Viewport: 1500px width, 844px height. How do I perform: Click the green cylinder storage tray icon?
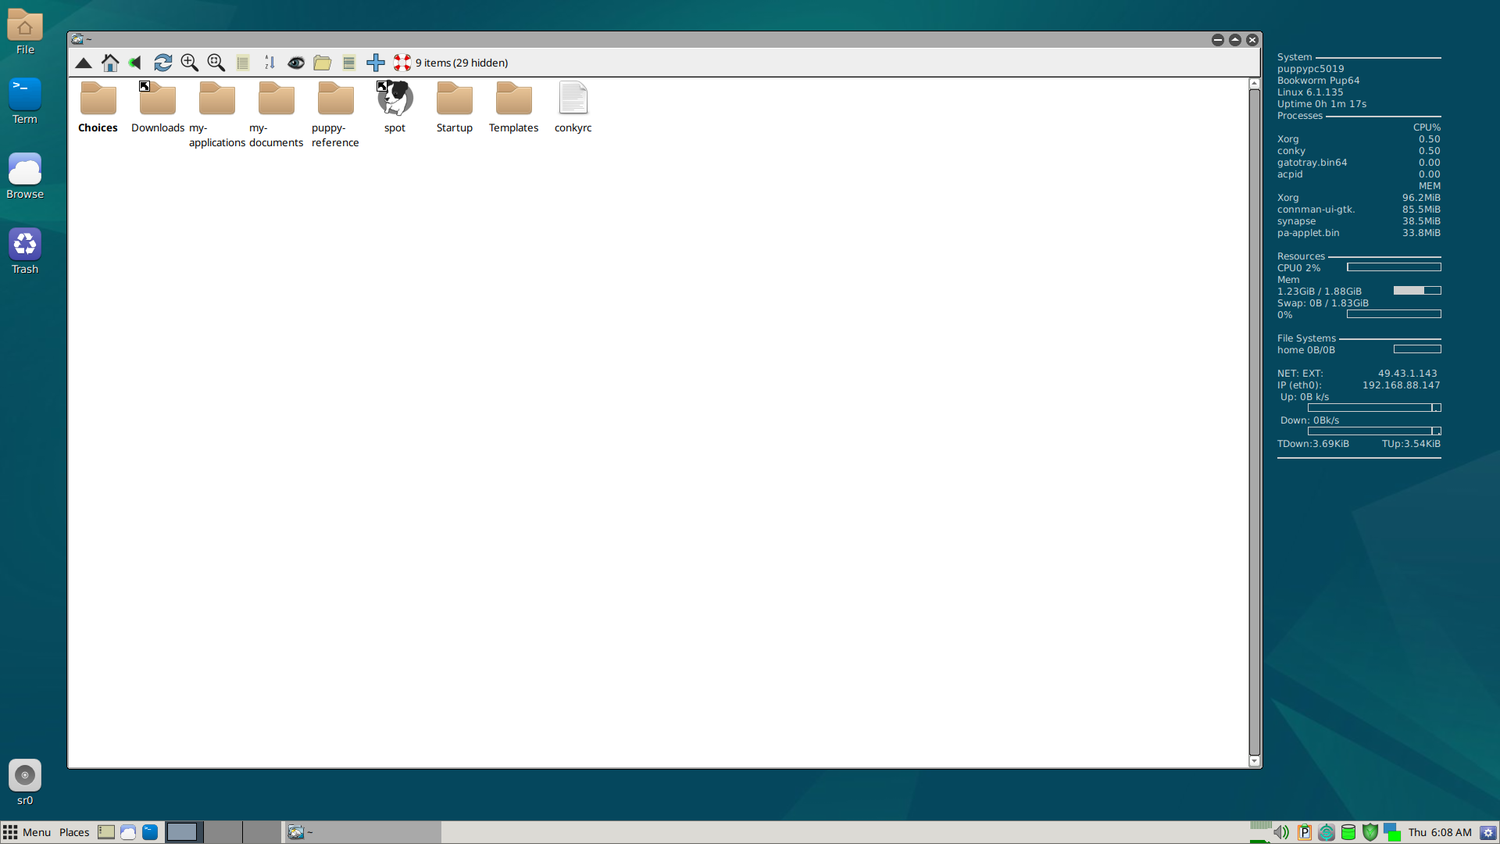tap(1348, 832)
